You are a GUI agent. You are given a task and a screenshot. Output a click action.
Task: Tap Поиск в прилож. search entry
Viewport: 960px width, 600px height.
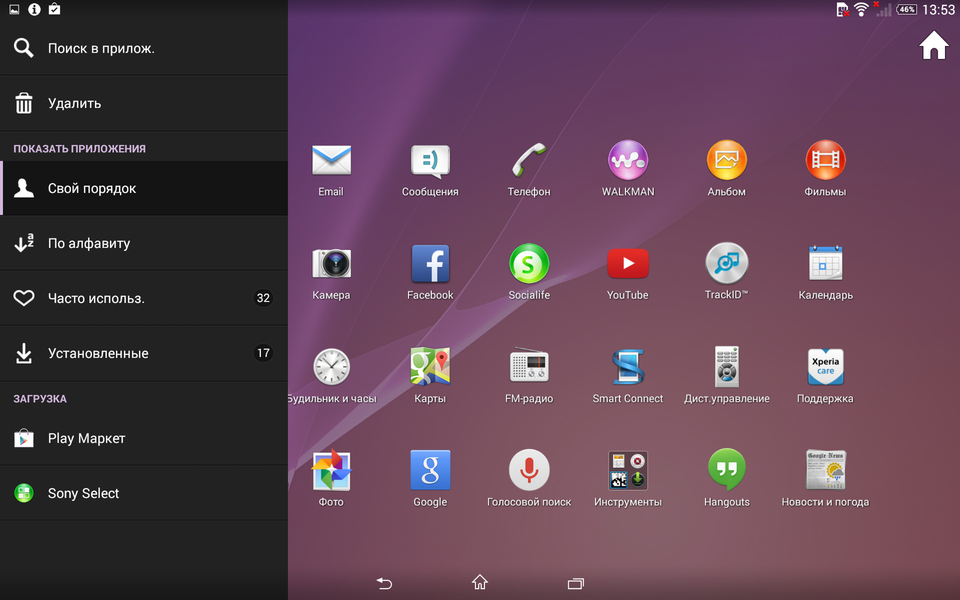click(x=144, y=48)
